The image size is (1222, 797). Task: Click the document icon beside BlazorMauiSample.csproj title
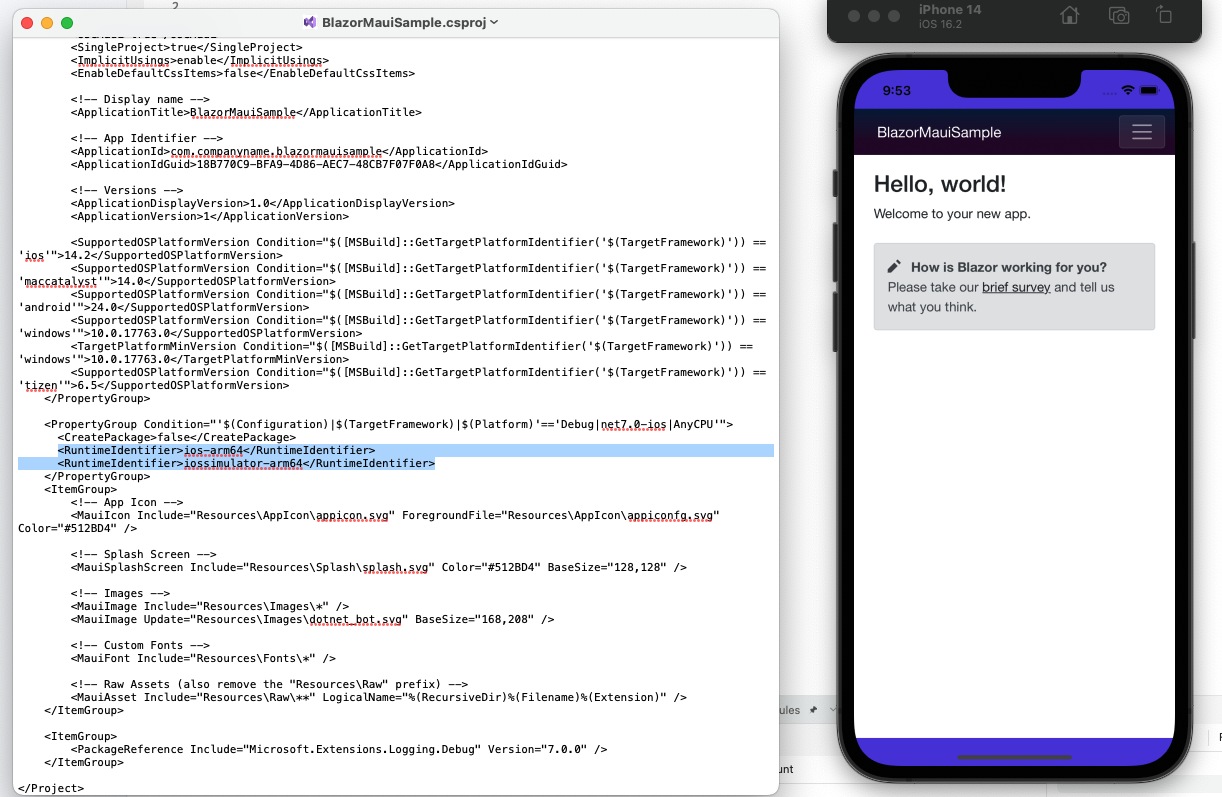click(310, 22)
